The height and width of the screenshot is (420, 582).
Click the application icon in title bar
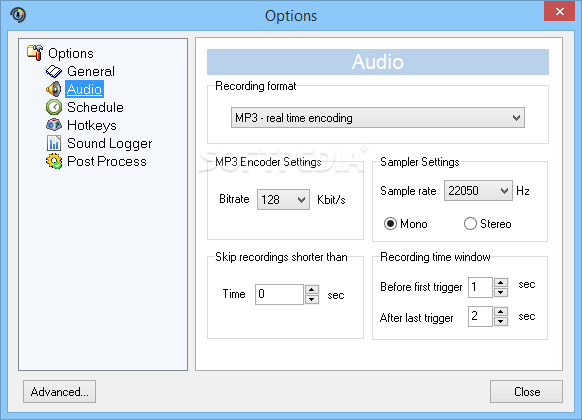point(18,15)
